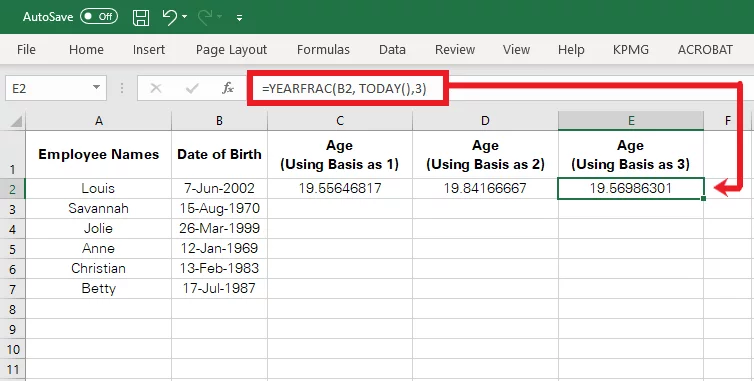Click Age (Using Basis as 1) cell
754x381 pixels.
(340, 154)
